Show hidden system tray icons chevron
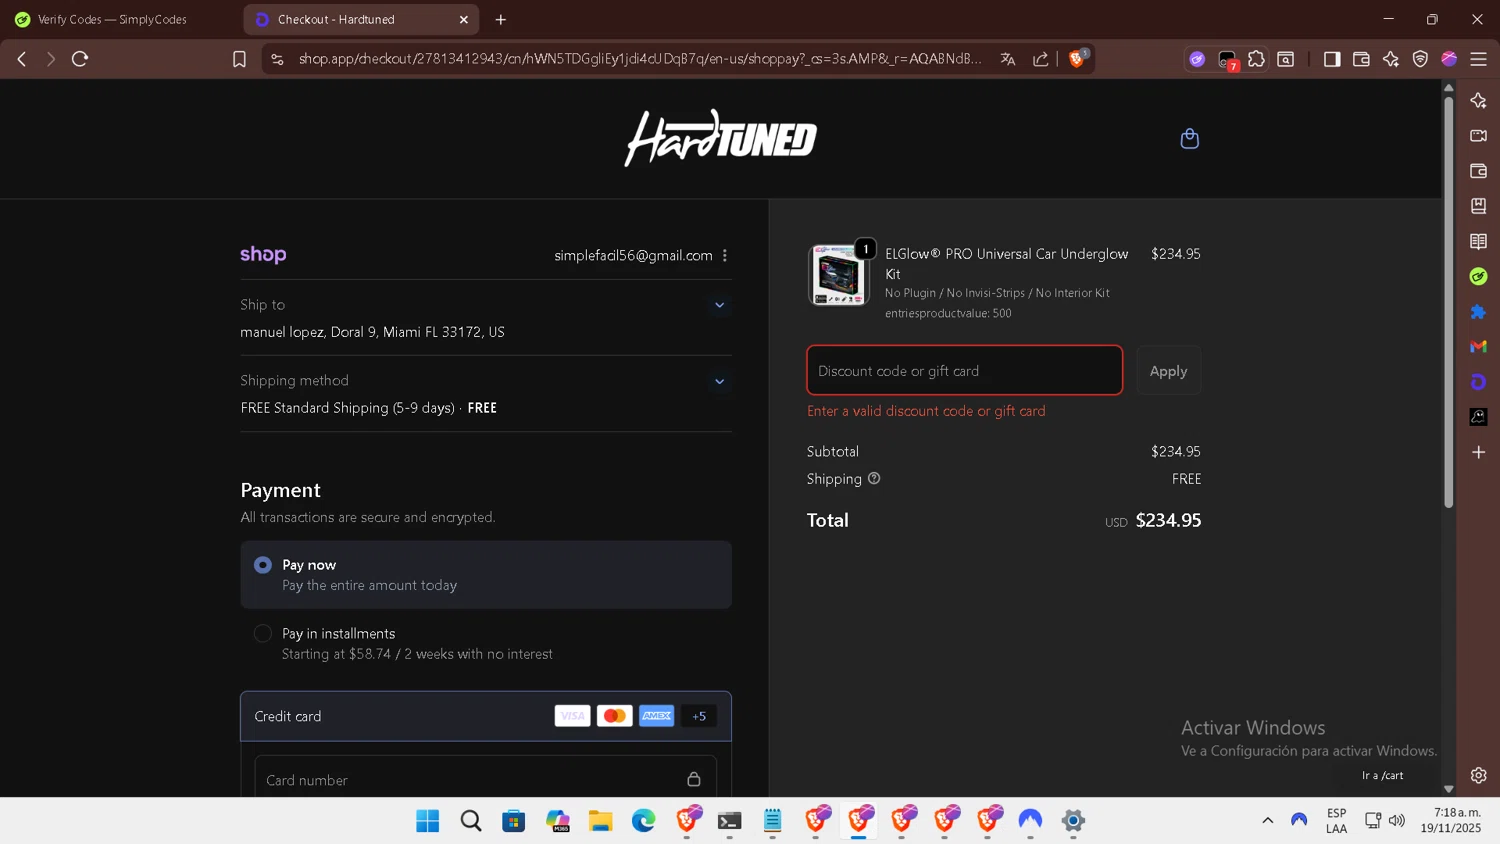The width and height of the screenshot is (1500, 844). pos(1267,820)
